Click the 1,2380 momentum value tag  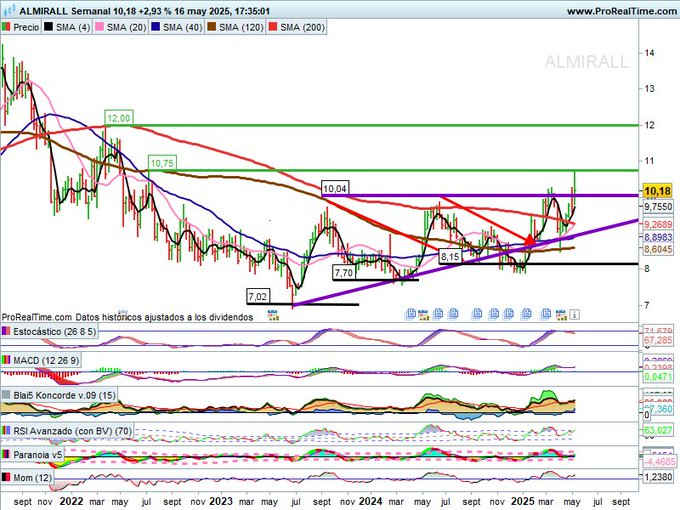657,477
